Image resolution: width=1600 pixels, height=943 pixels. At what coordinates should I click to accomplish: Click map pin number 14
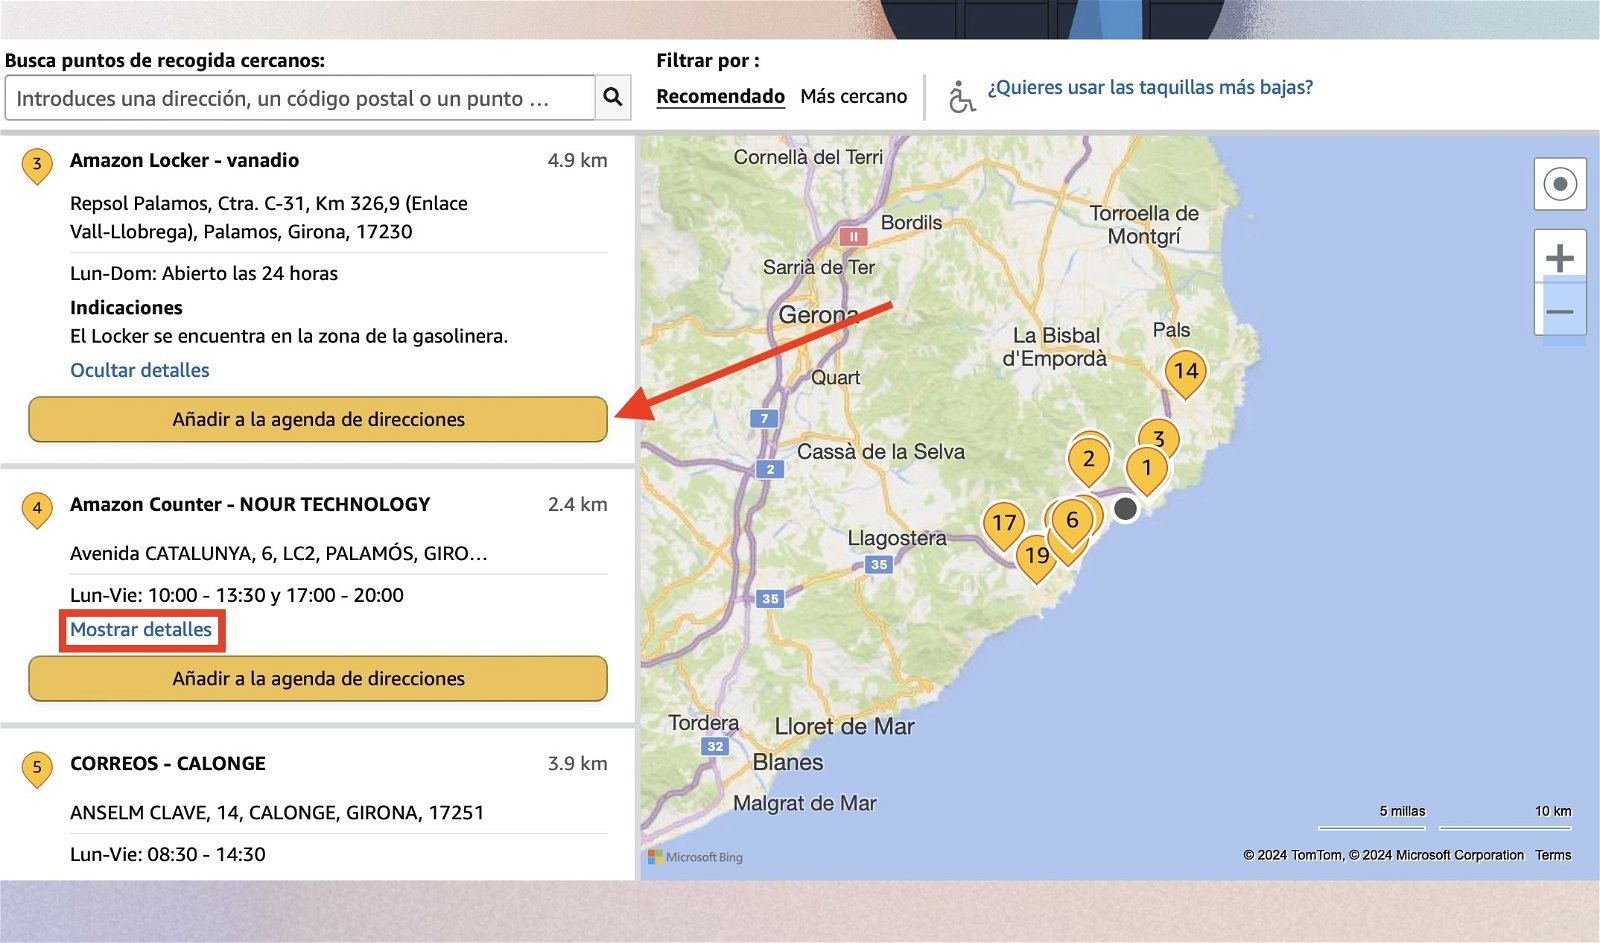pos(1186,374)
